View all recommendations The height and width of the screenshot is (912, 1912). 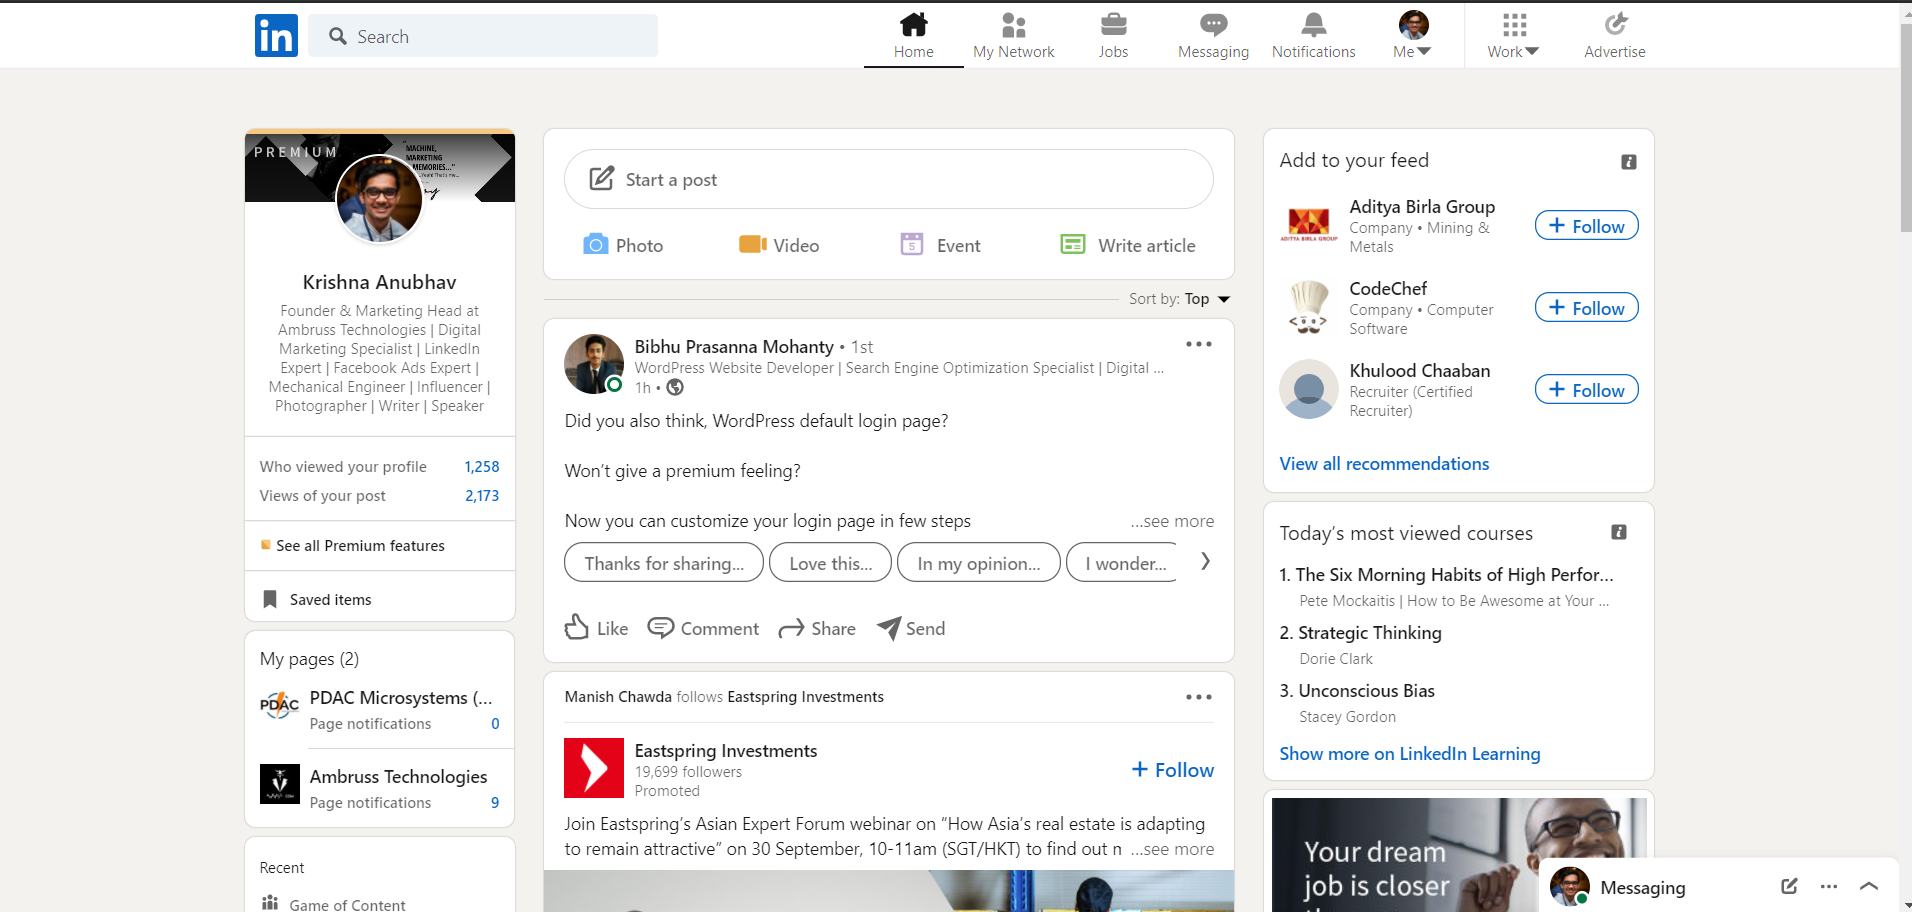tap(1384, 464)
